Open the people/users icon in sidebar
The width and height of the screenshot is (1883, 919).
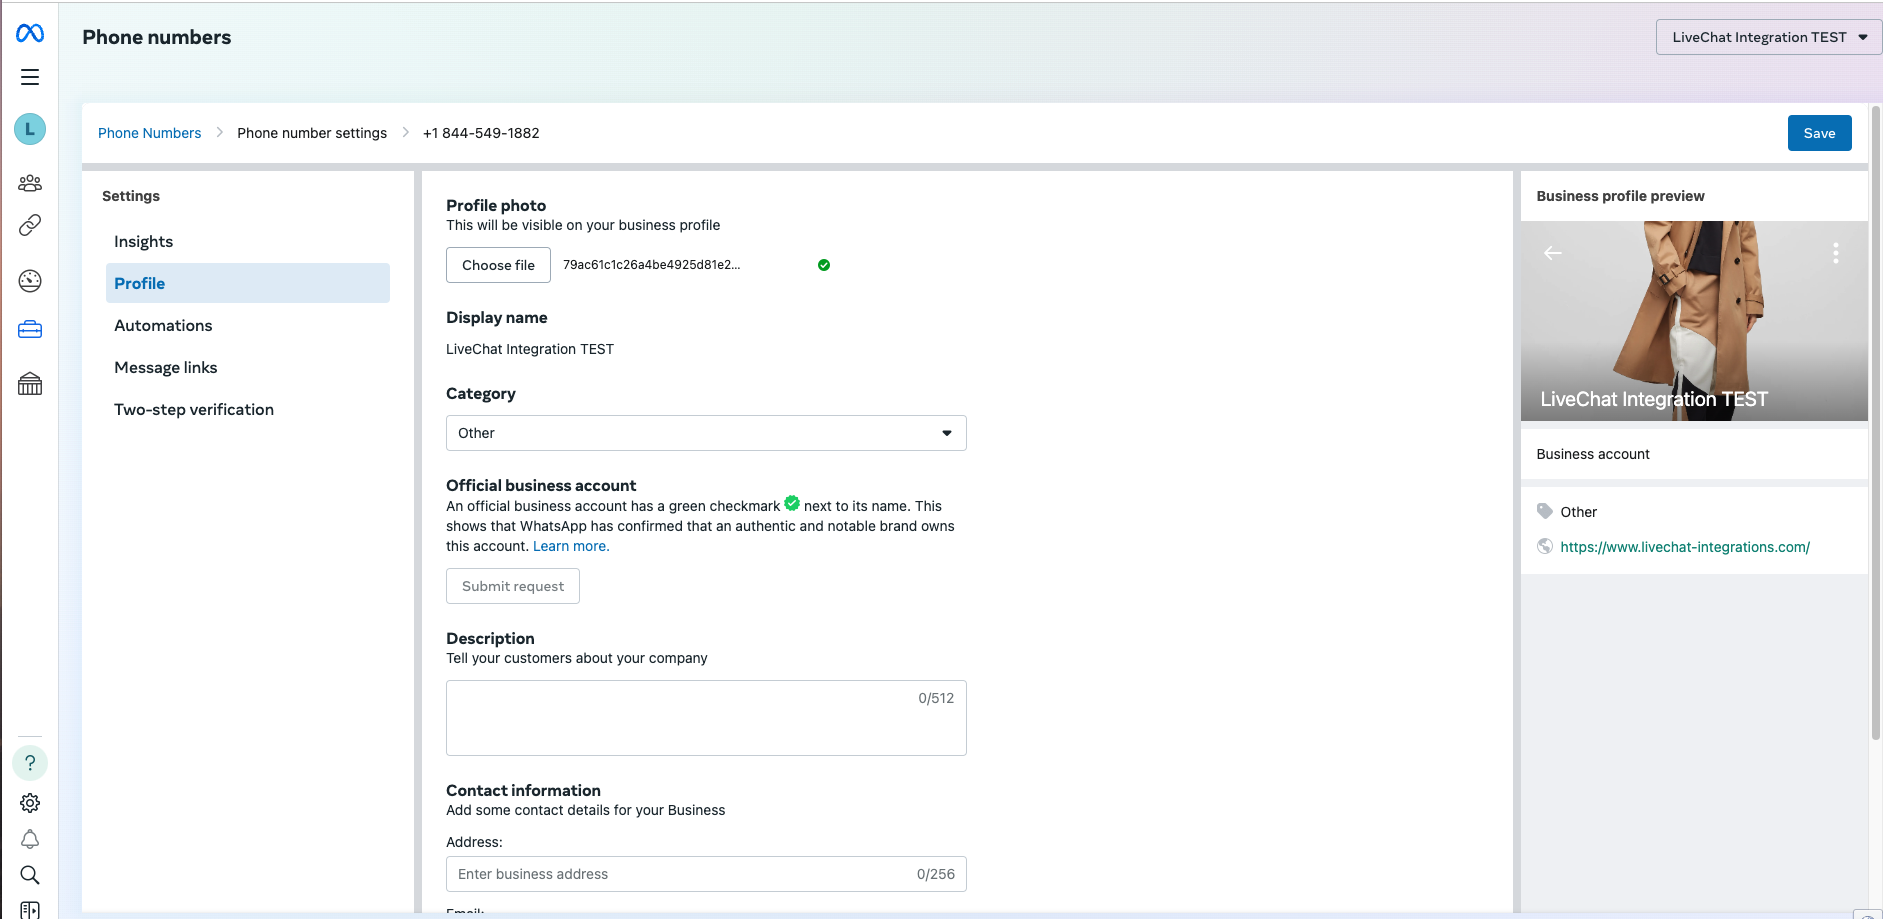(30, 183)
